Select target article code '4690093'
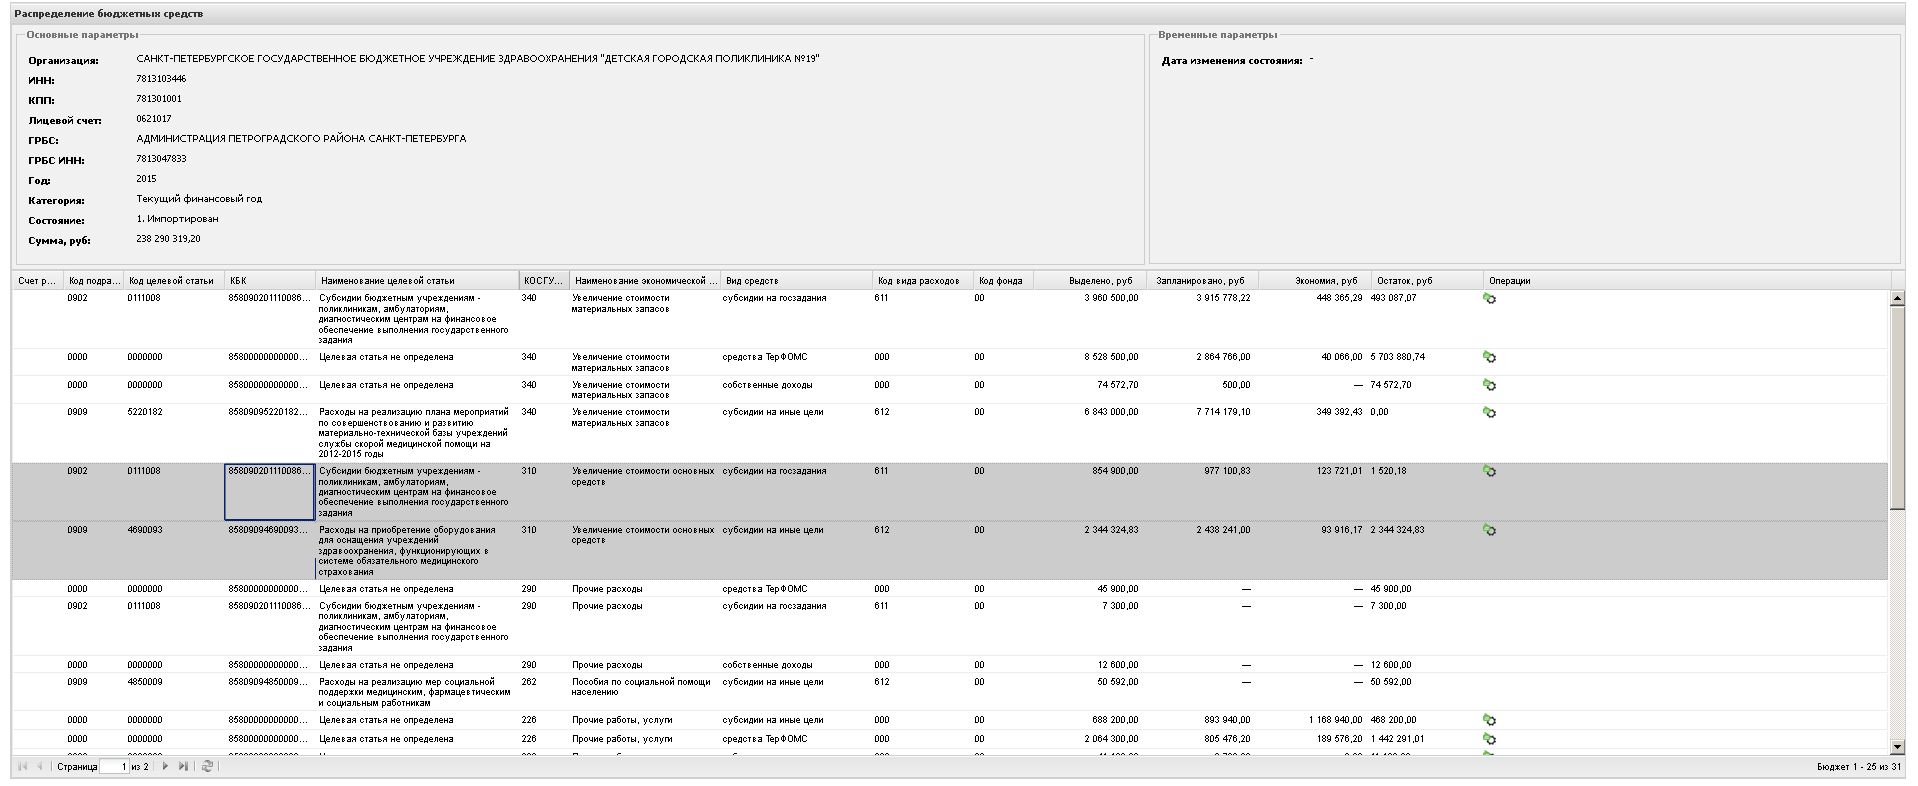The height and width of the screenshot is (786, 1918). 144,530
